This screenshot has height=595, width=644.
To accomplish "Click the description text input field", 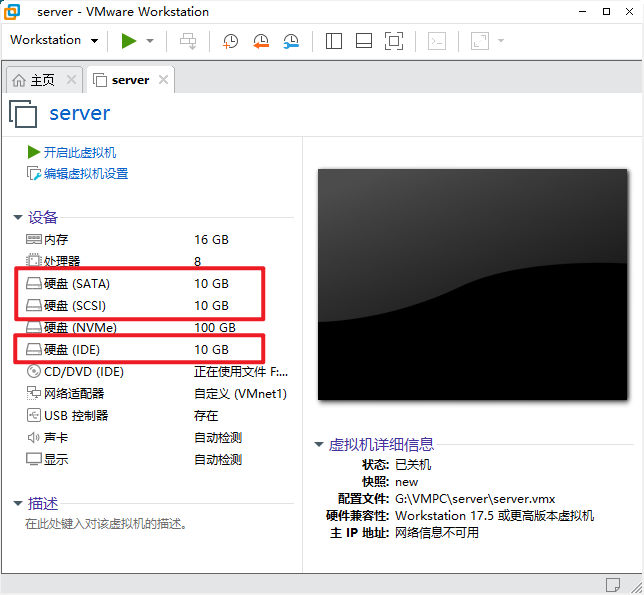I will tap(150, 524).
